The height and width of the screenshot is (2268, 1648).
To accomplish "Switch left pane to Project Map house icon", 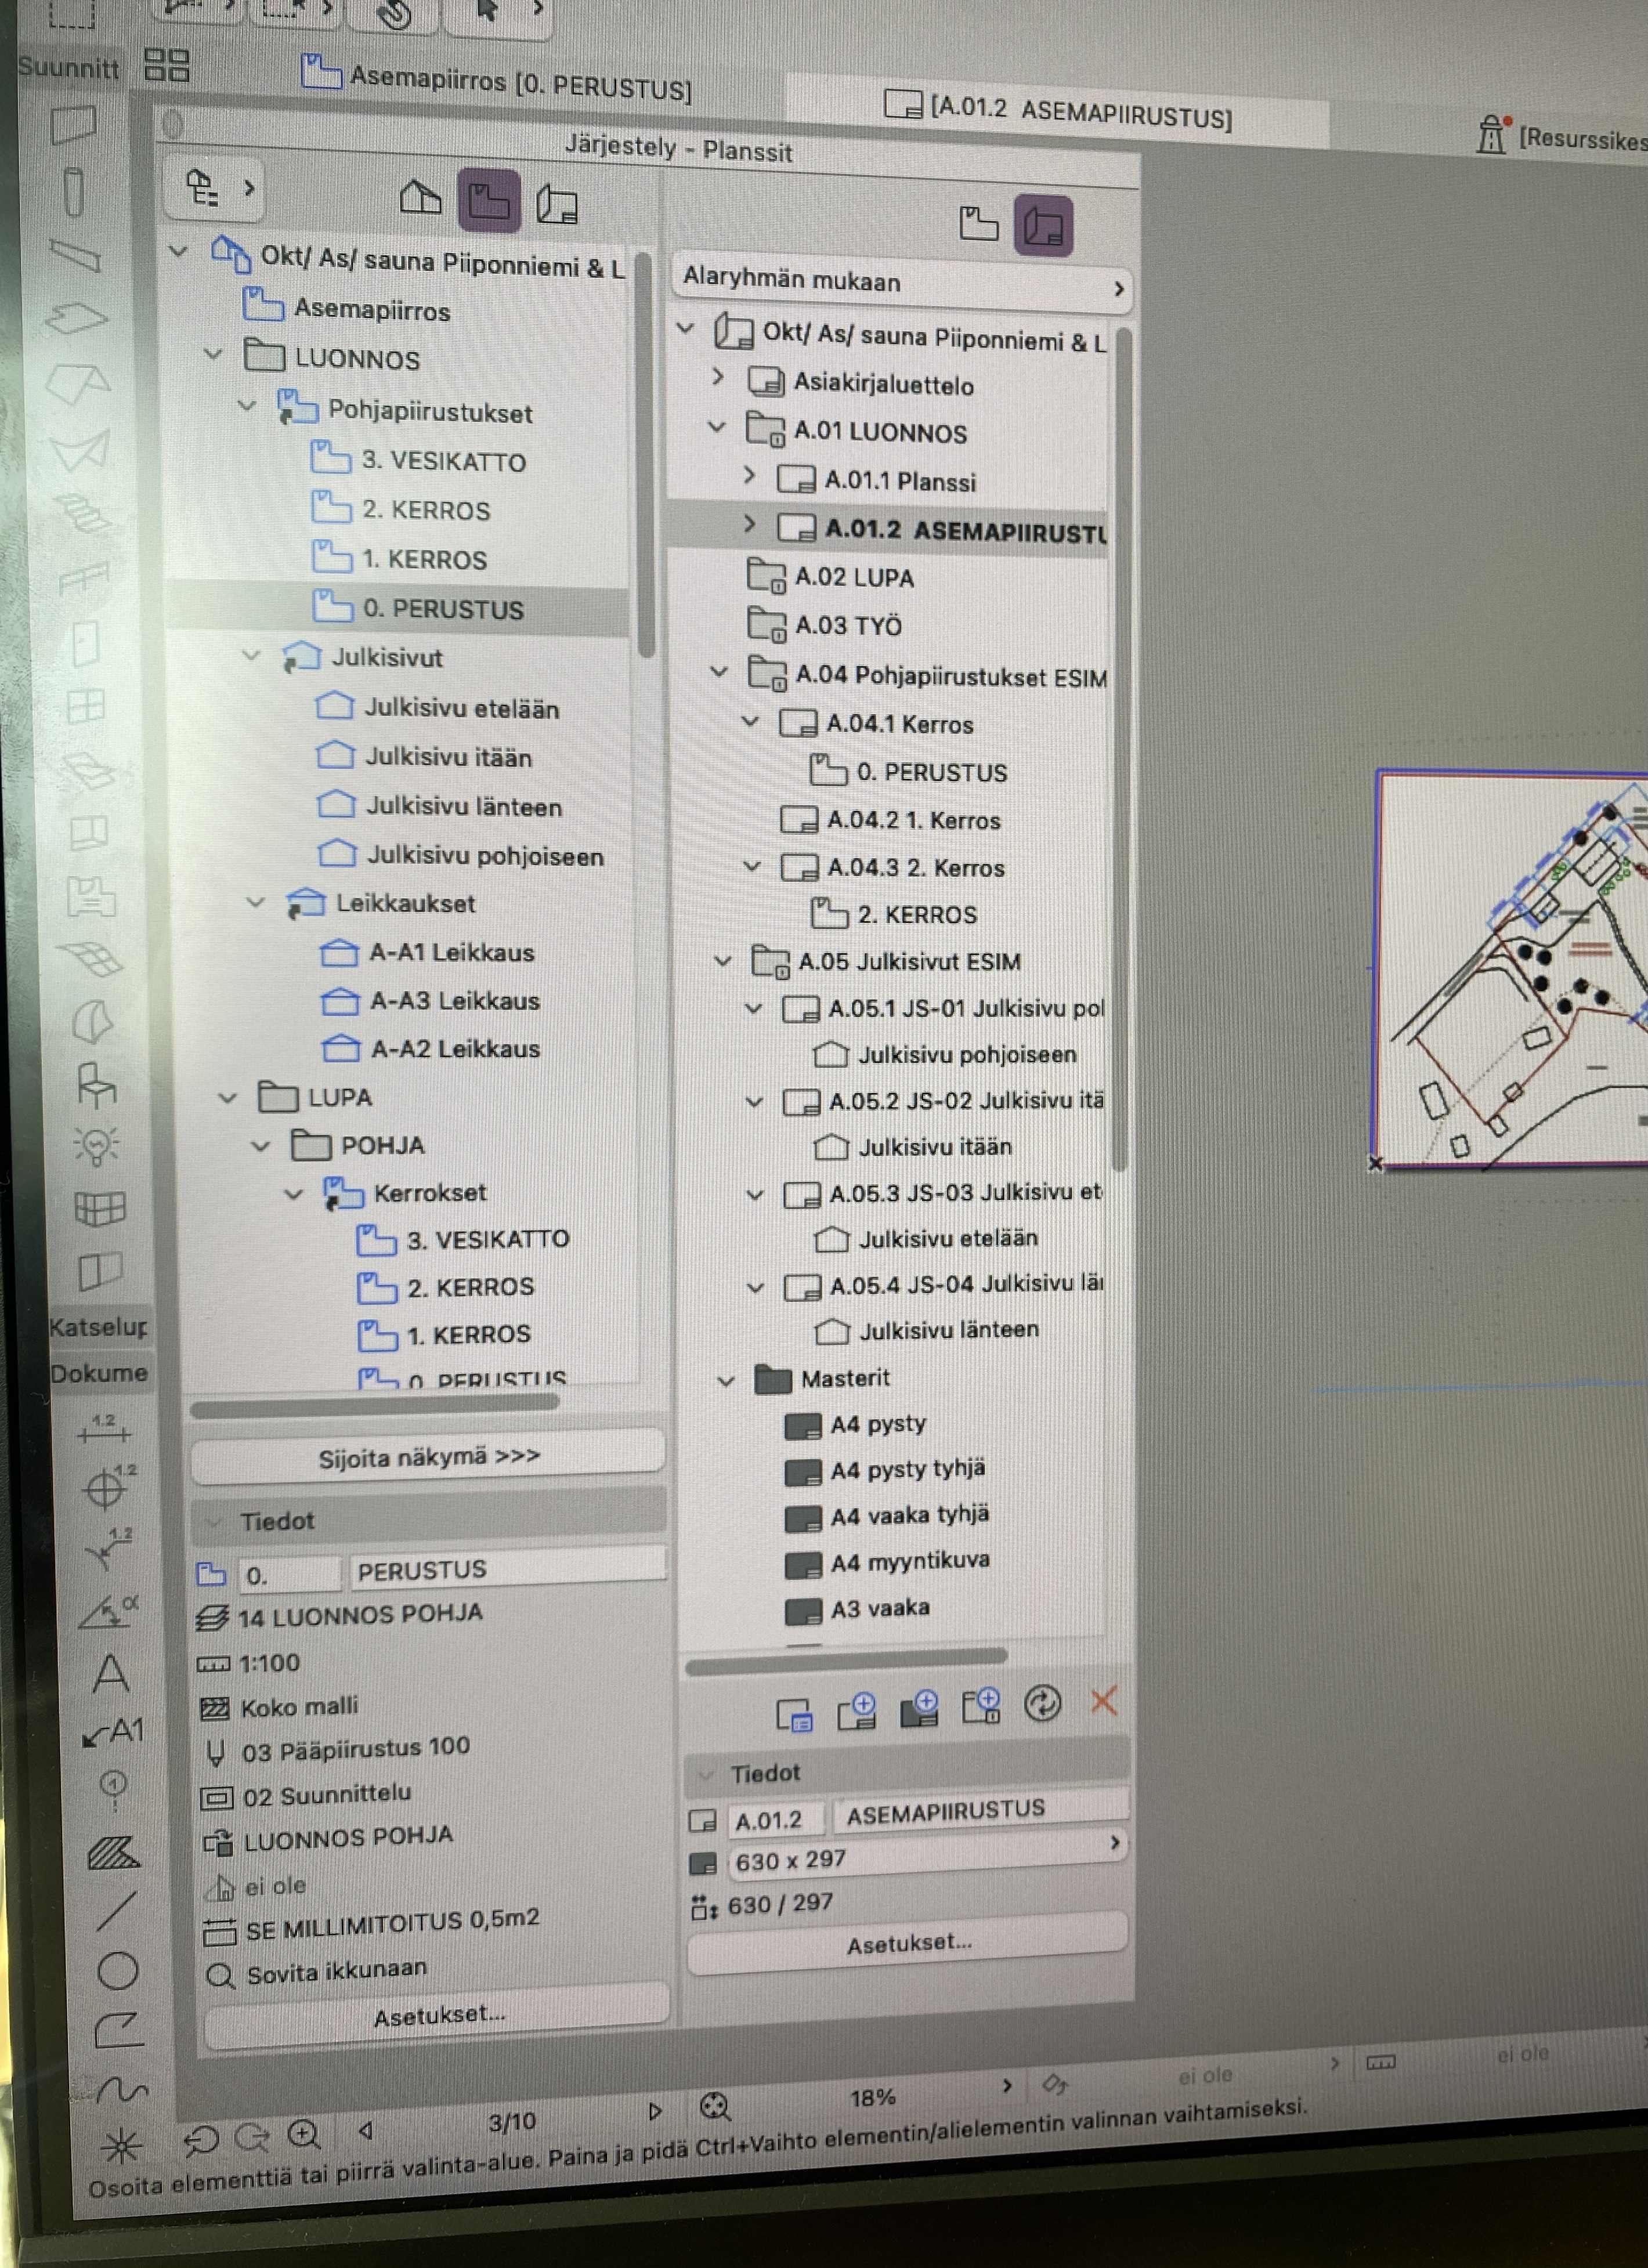I will [x=420, y=197].
